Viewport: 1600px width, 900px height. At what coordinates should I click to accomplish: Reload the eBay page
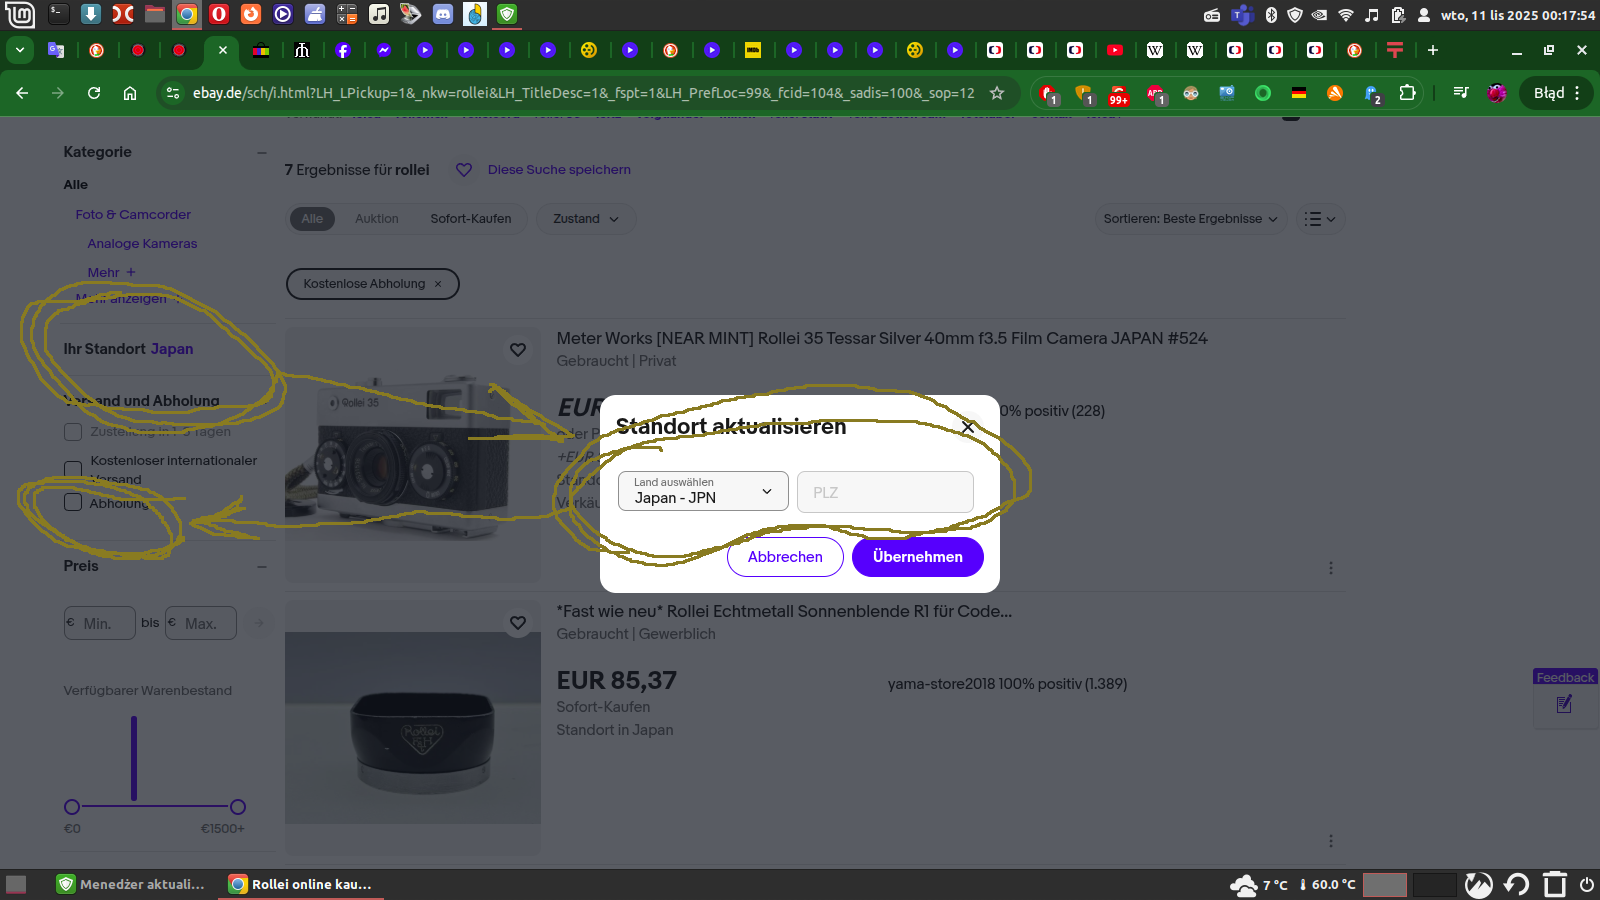click(x=94, y=93)
